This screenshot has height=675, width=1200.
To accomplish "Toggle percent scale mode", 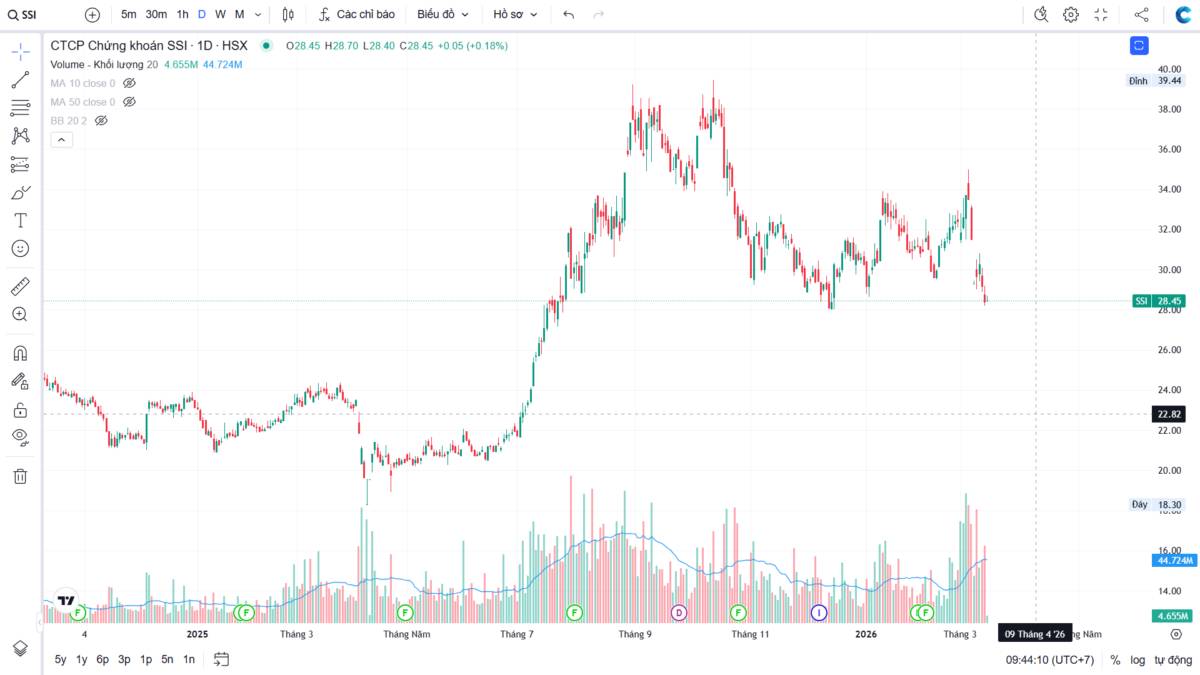I will click(1115, 660).
